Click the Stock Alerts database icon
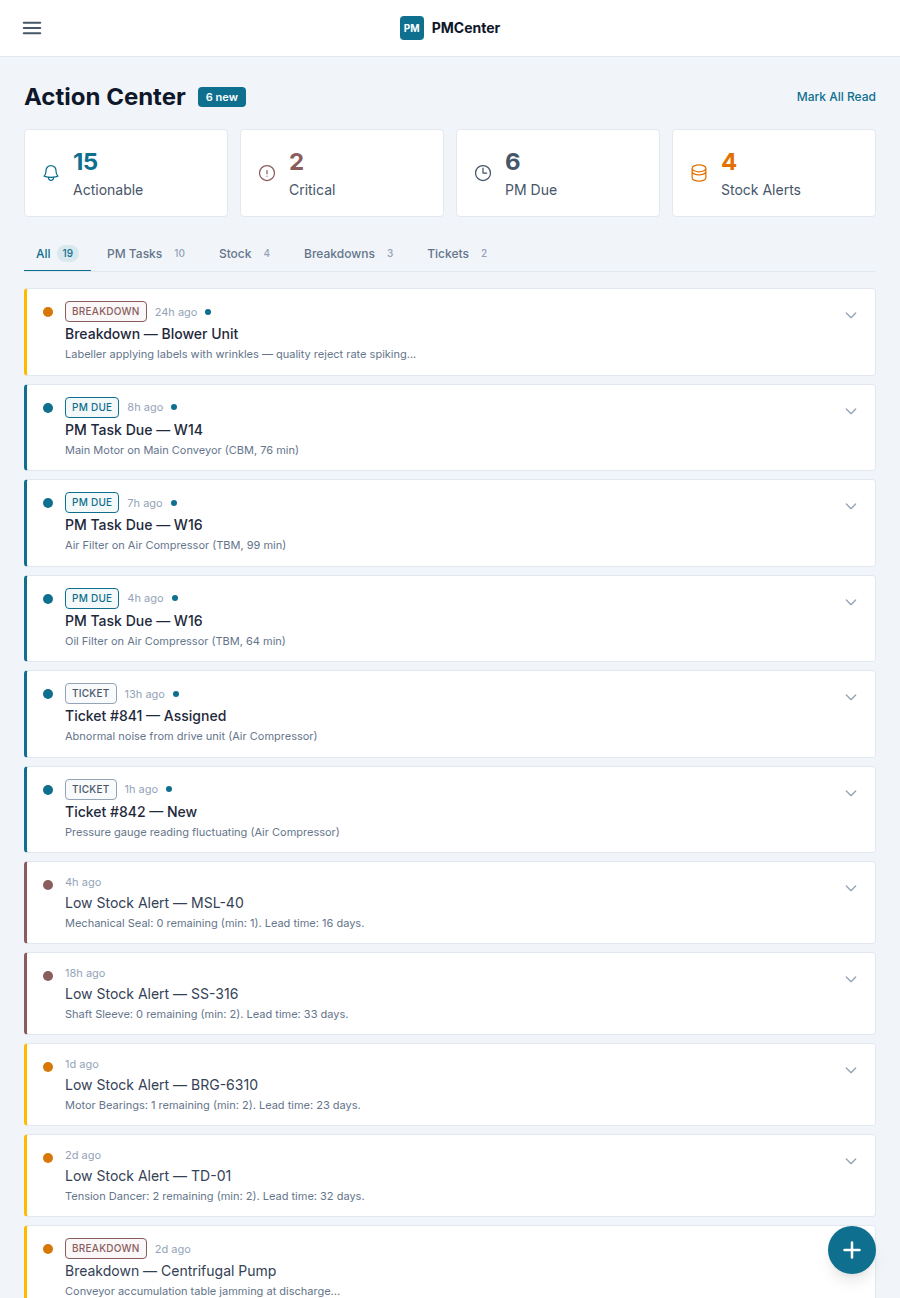 [699, 173]
